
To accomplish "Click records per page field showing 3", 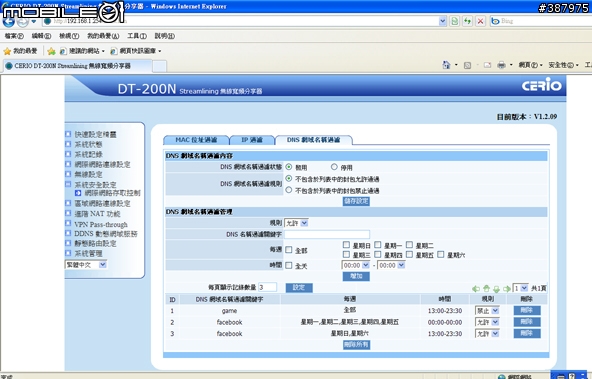I will click(x=267, y=287).
